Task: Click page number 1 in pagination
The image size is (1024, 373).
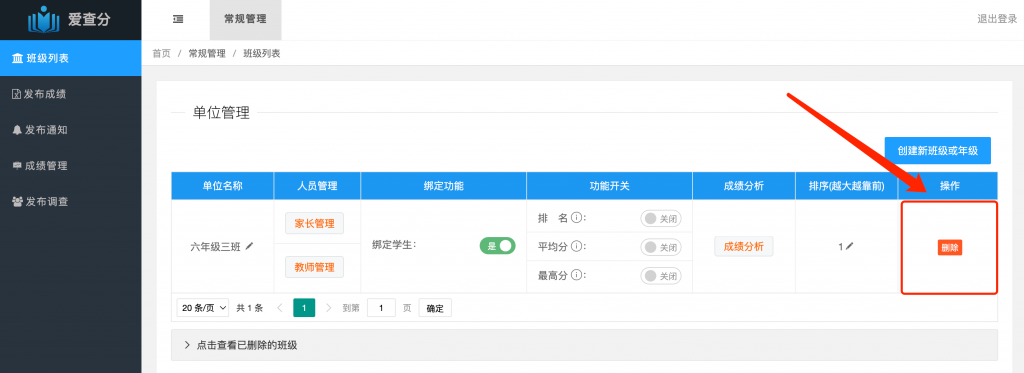Action: pos(304,308)
